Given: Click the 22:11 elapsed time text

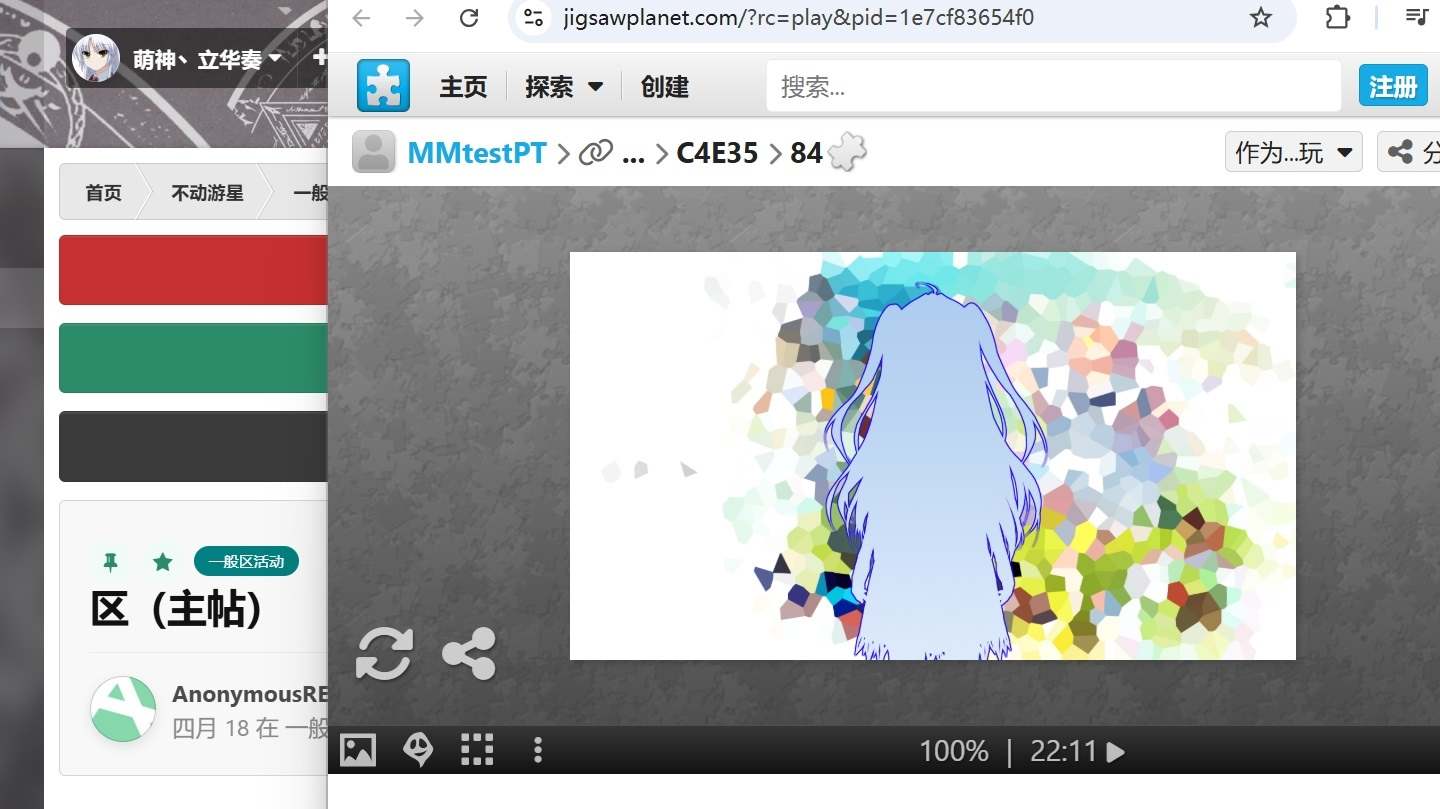Looking at the screenshot, I should coord(1064,751).
